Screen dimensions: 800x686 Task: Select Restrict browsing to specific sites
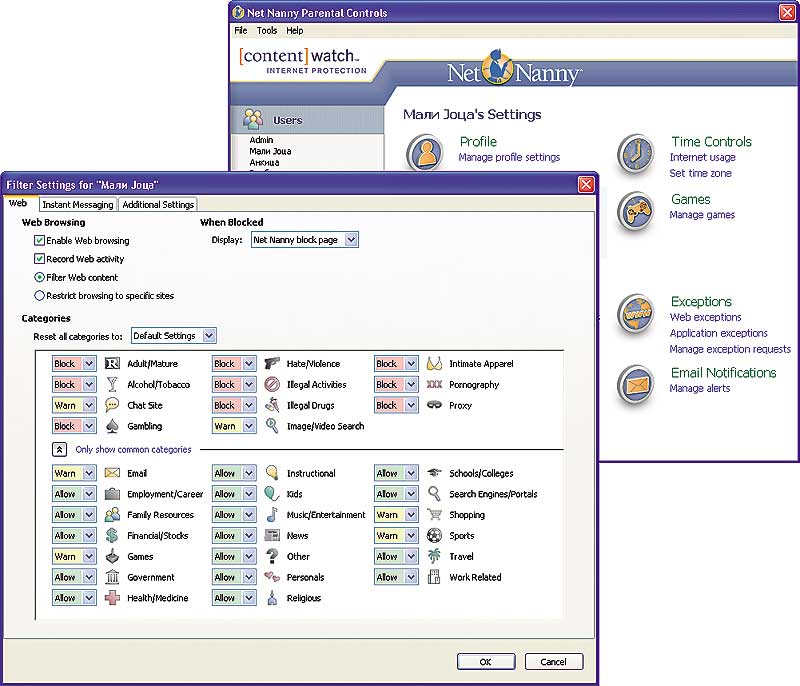tap(39, 295)
